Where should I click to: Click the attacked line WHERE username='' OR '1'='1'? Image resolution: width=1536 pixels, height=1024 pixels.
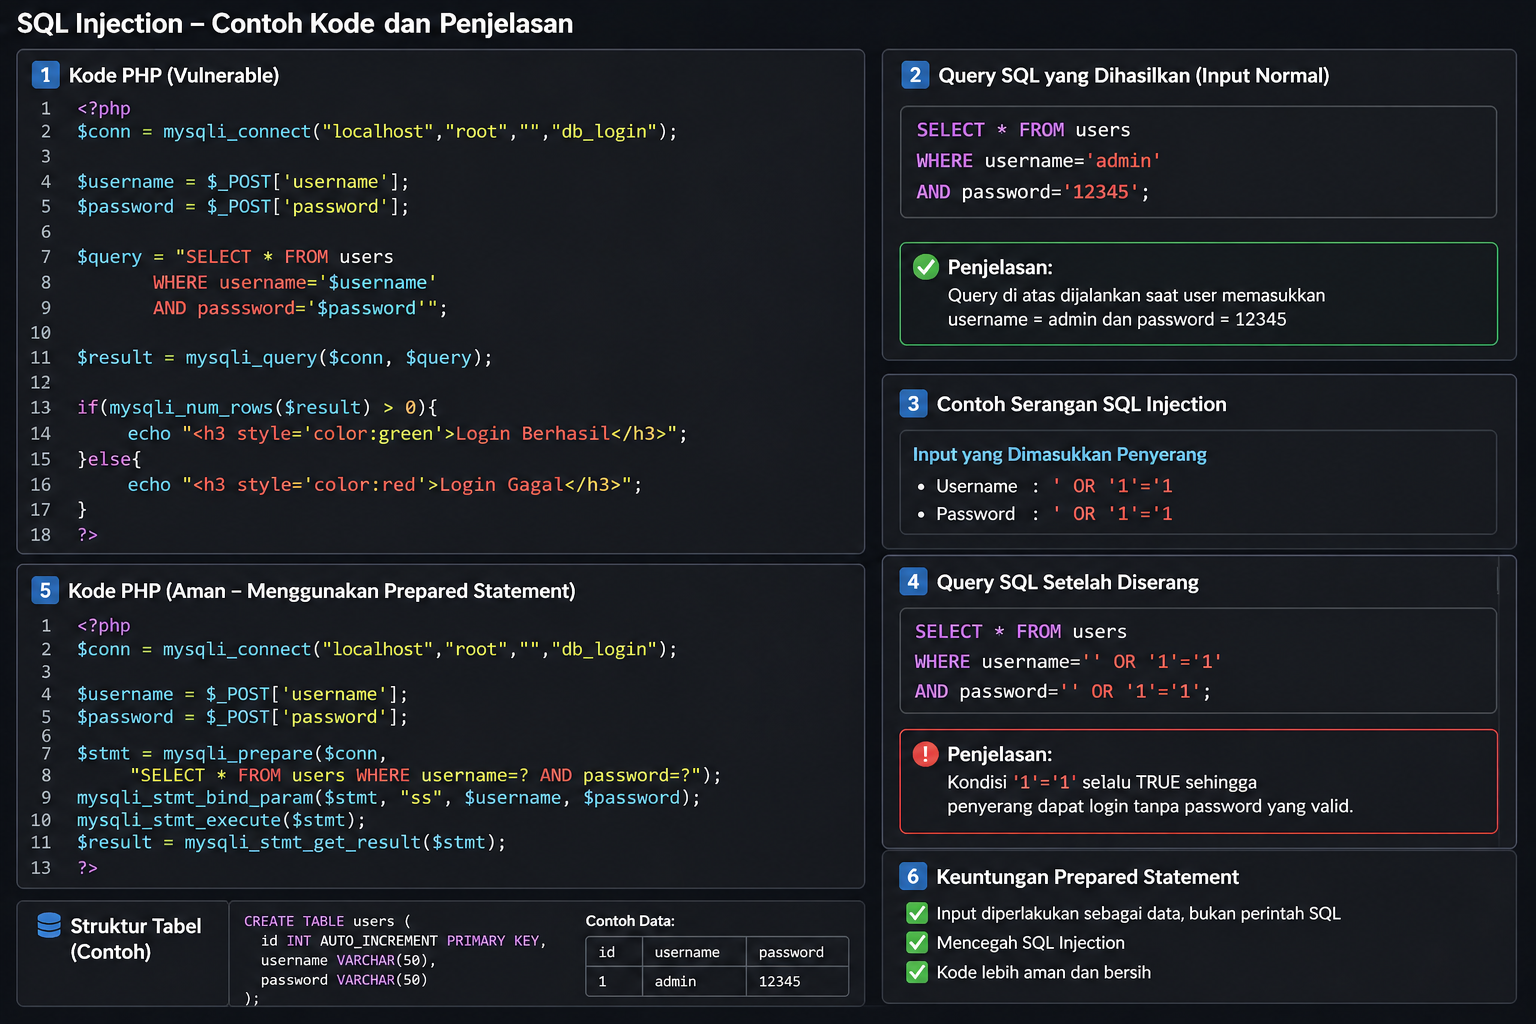pyautogui.click(x=1068, y=662)
